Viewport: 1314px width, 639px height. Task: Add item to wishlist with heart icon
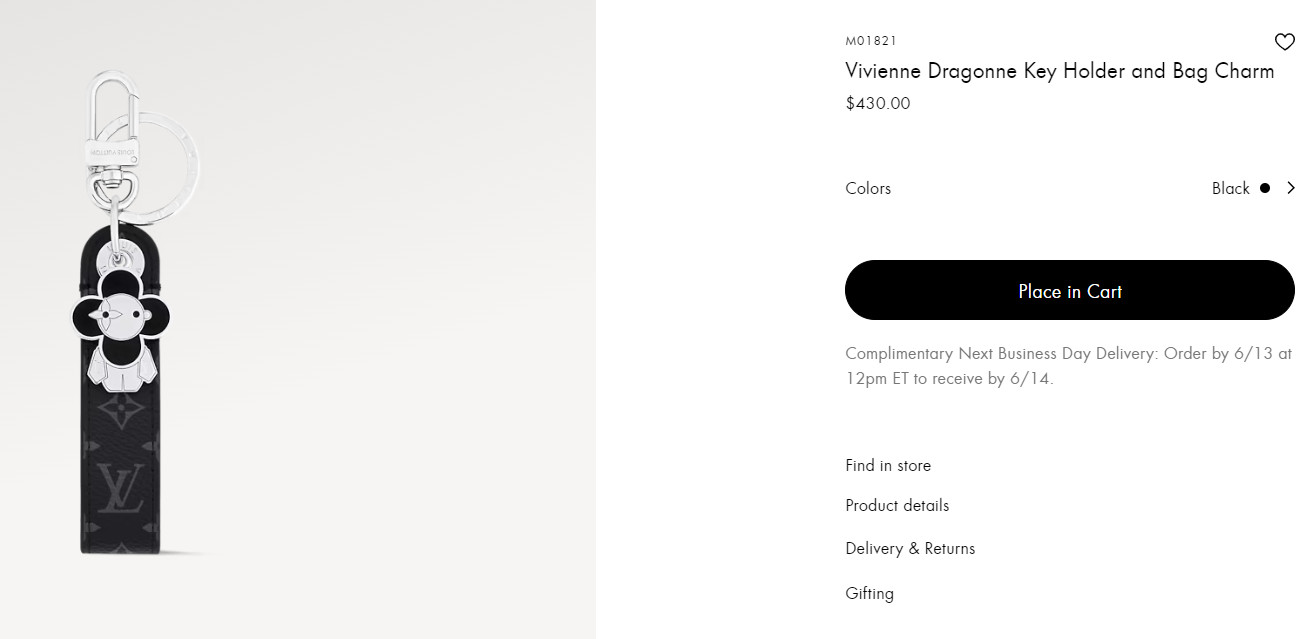click(x=1284, y=42)
